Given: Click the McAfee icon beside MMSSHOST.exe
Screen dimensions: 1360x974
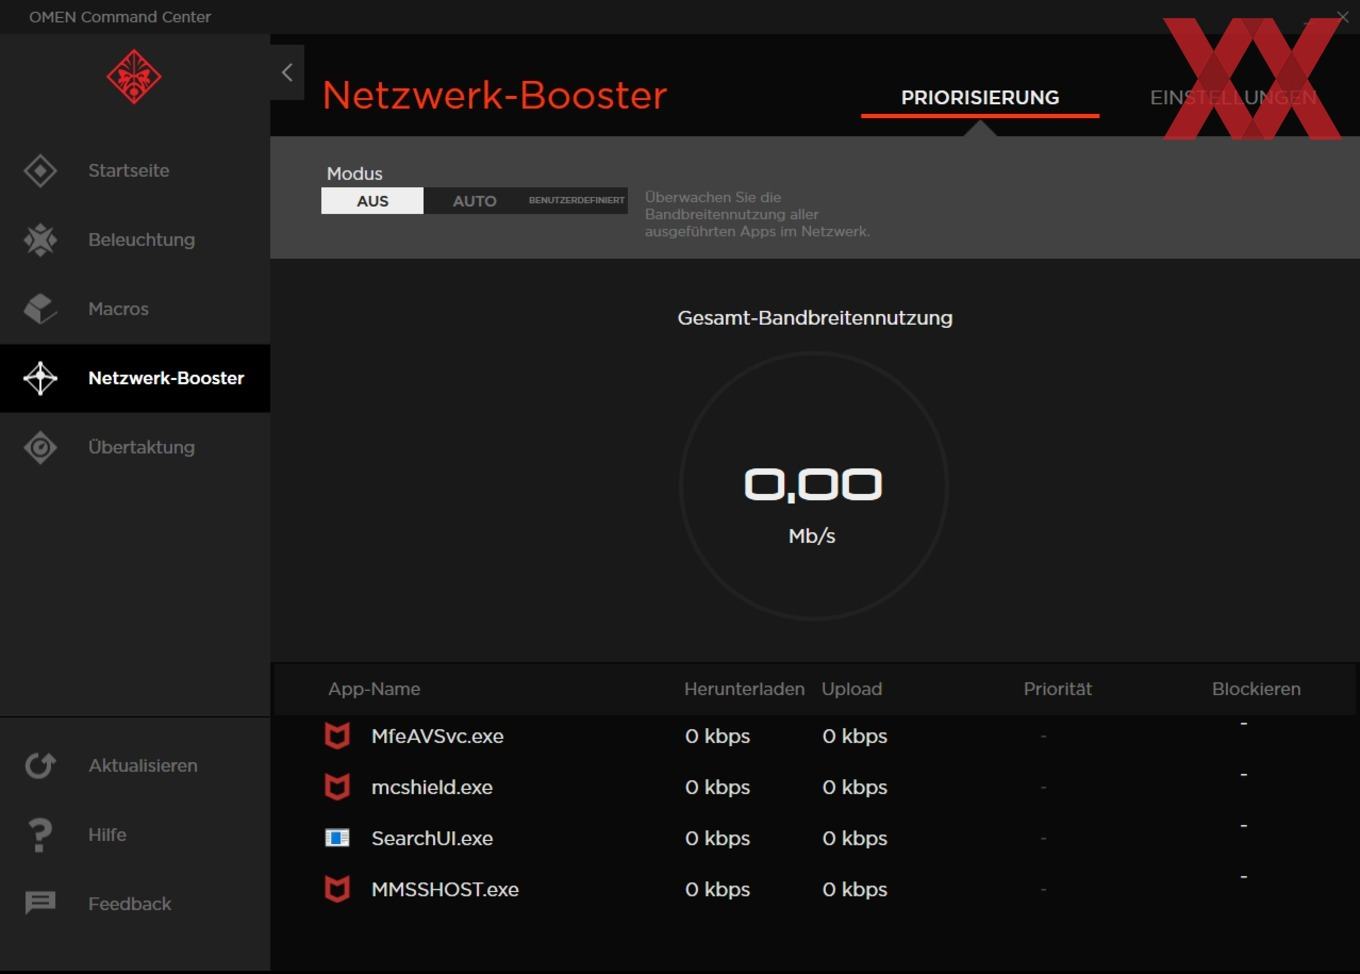Looking at the screenshot, I should [x=338, y=889].
